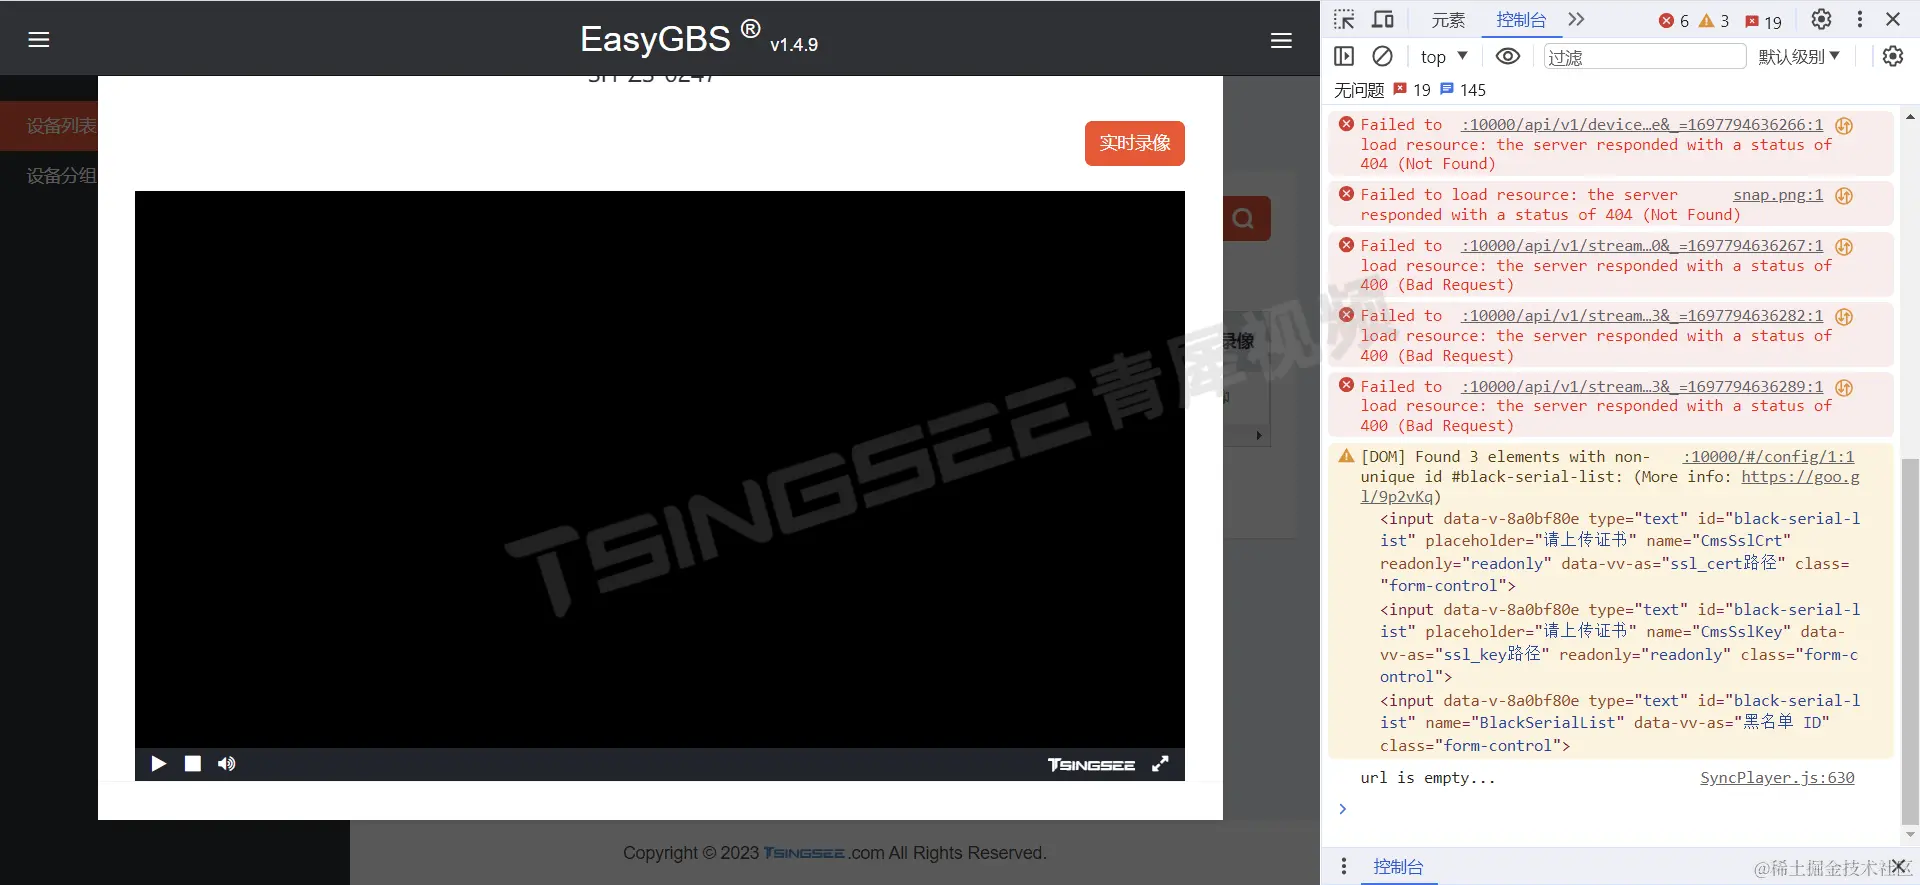Click the warning count 3 indicator

1714,21
